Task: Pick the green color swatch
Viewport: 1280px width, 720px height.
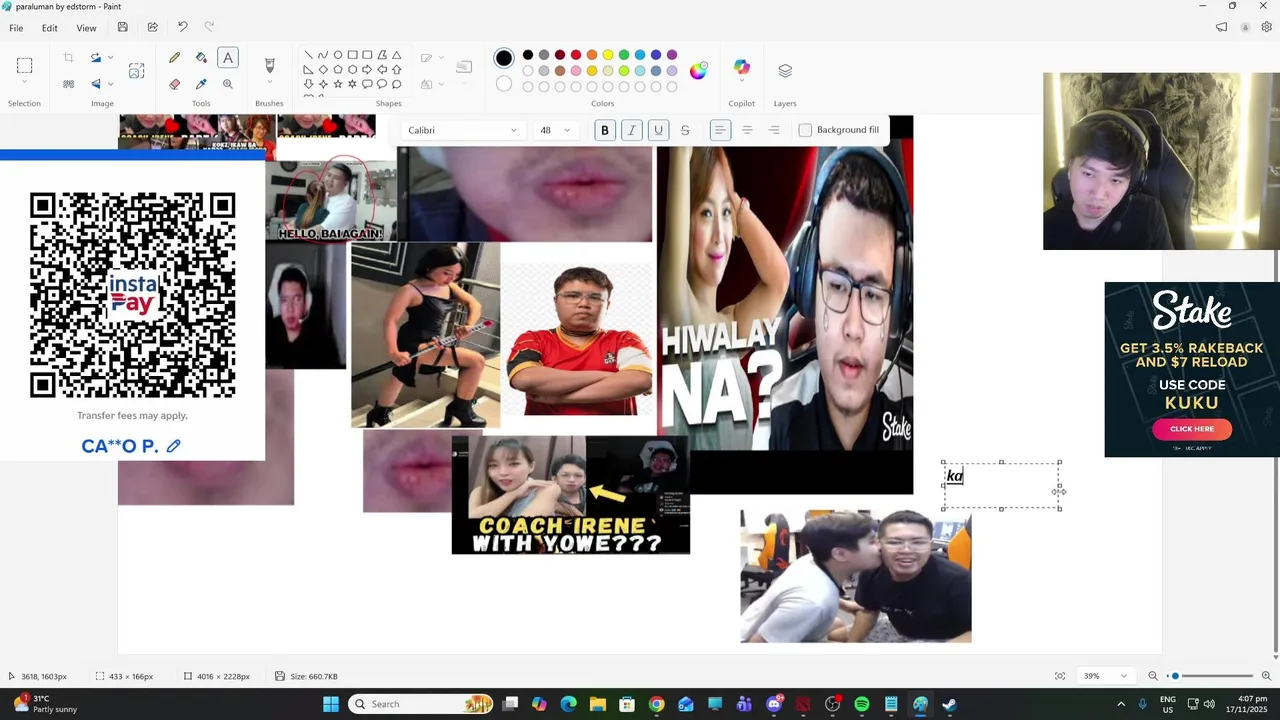Action: pos(624,55)
